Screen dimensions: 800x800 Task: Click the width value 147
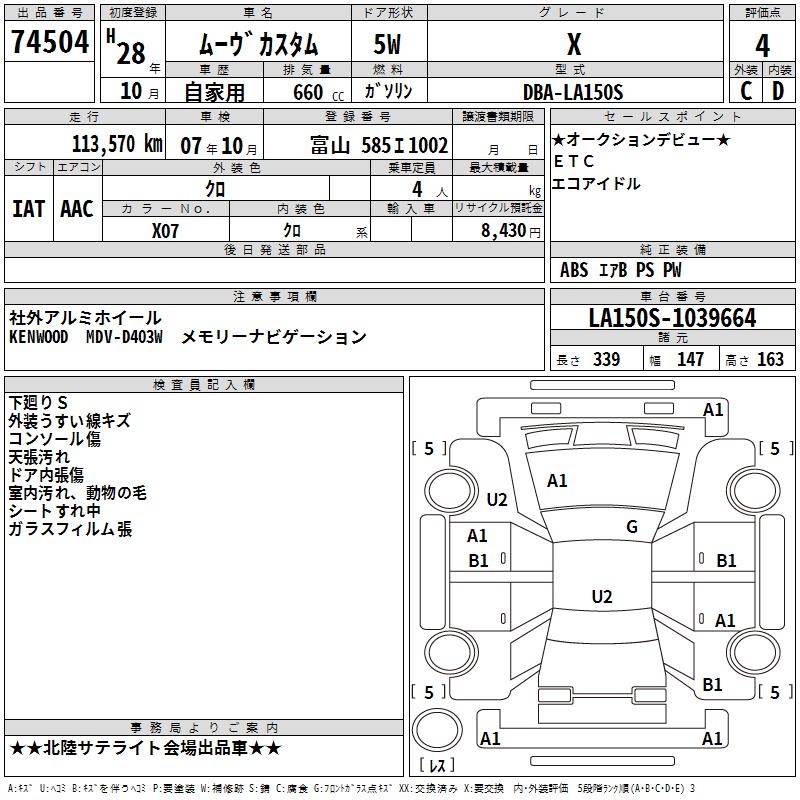[690, 360]
